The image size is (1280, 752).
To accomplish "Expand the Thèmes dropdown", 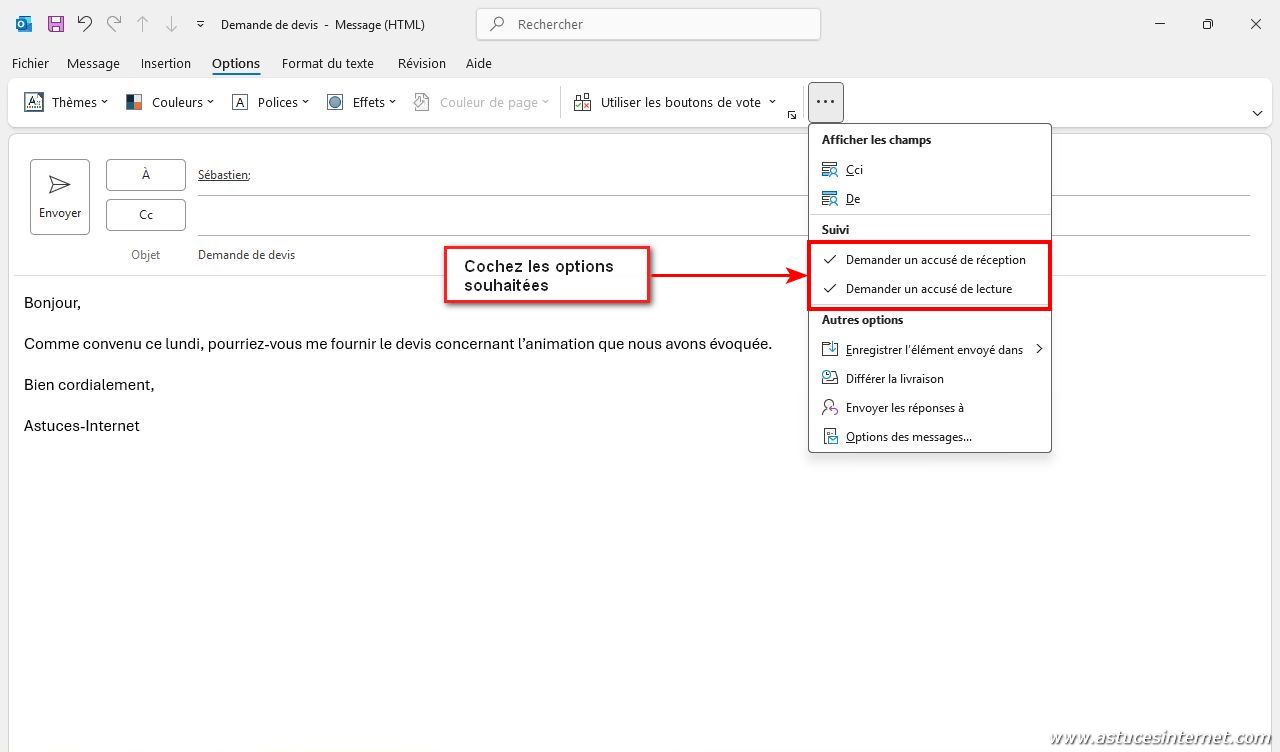I will [x=66, y=102].
